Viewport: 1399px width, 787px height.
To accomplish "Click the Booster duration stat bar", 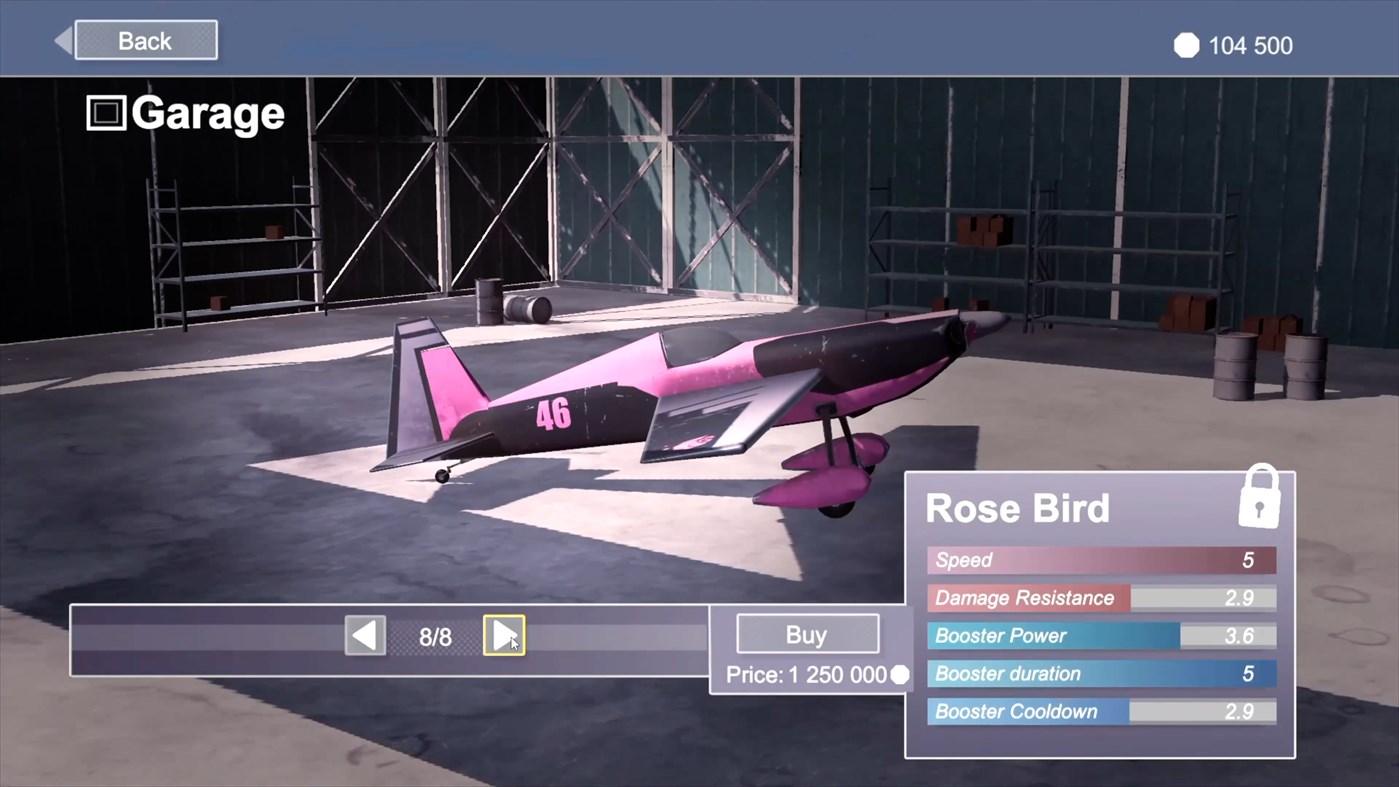I will 1100,674.
